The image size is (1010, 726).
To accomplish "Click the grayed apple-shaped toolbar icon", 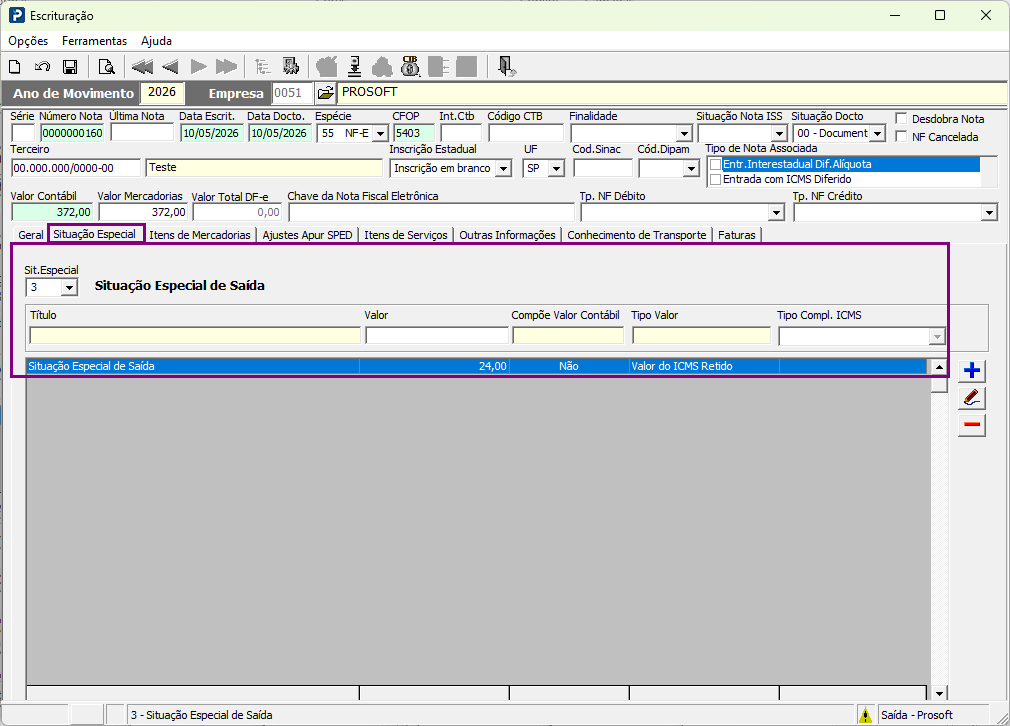I will 327,66.
